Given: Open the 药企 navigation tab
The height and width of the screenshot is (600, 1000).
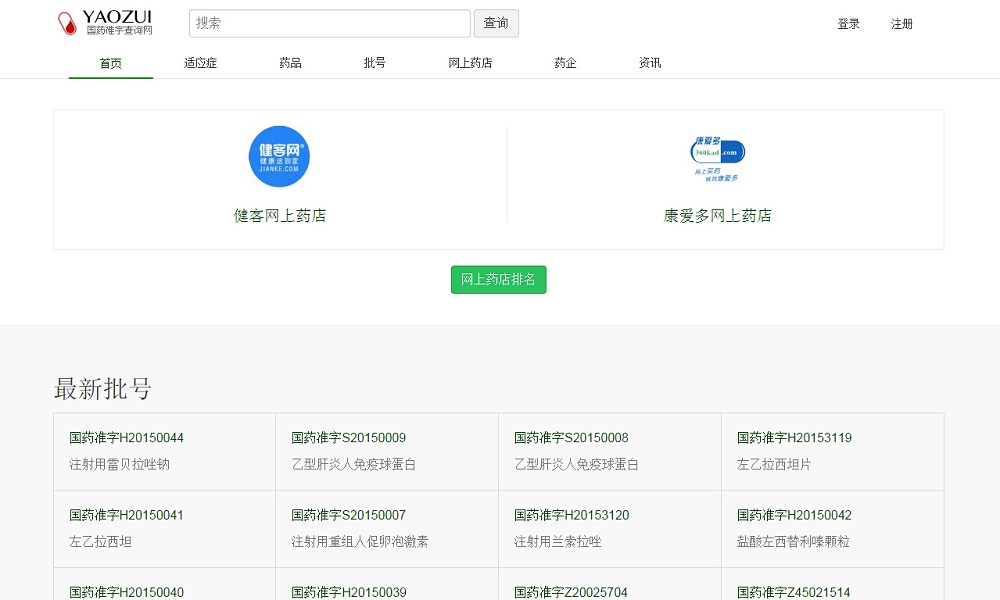Looking at the screenshot, I should [x=565, y=63].
